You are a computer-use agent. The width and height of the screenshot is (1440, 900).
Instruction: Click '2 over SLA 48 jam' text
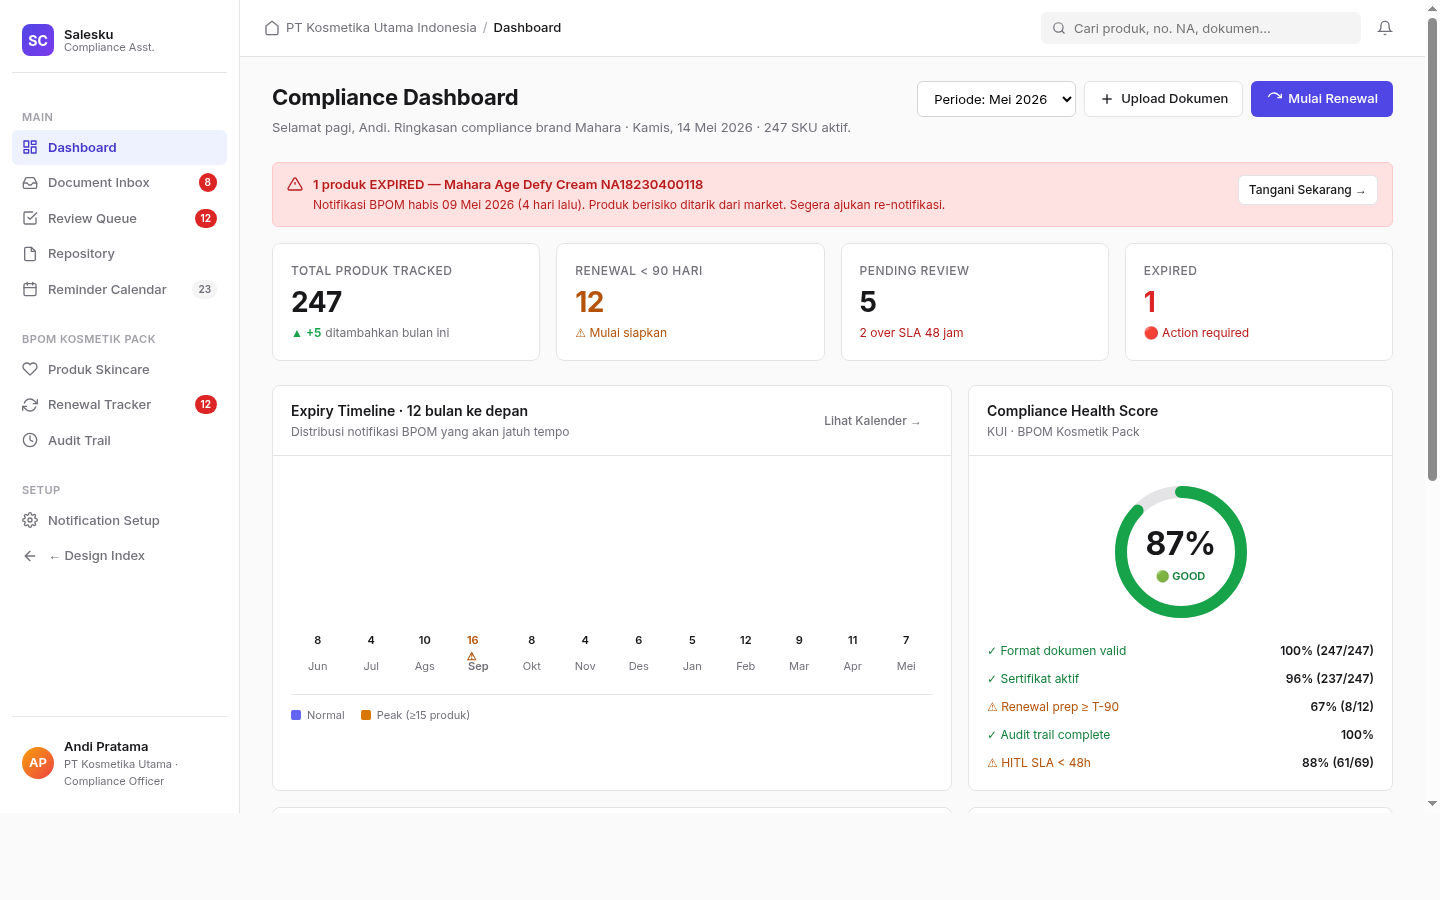pos(911,333)
